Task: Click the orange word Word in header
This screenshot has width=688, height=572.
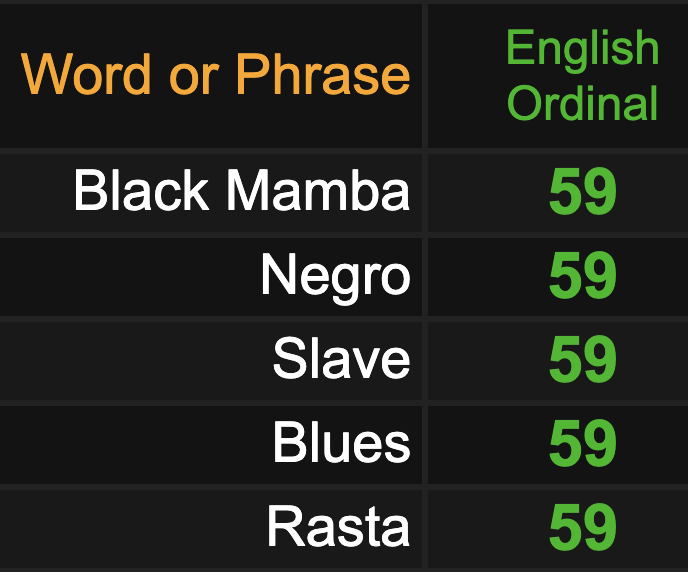Action: [x=86, y=74]
